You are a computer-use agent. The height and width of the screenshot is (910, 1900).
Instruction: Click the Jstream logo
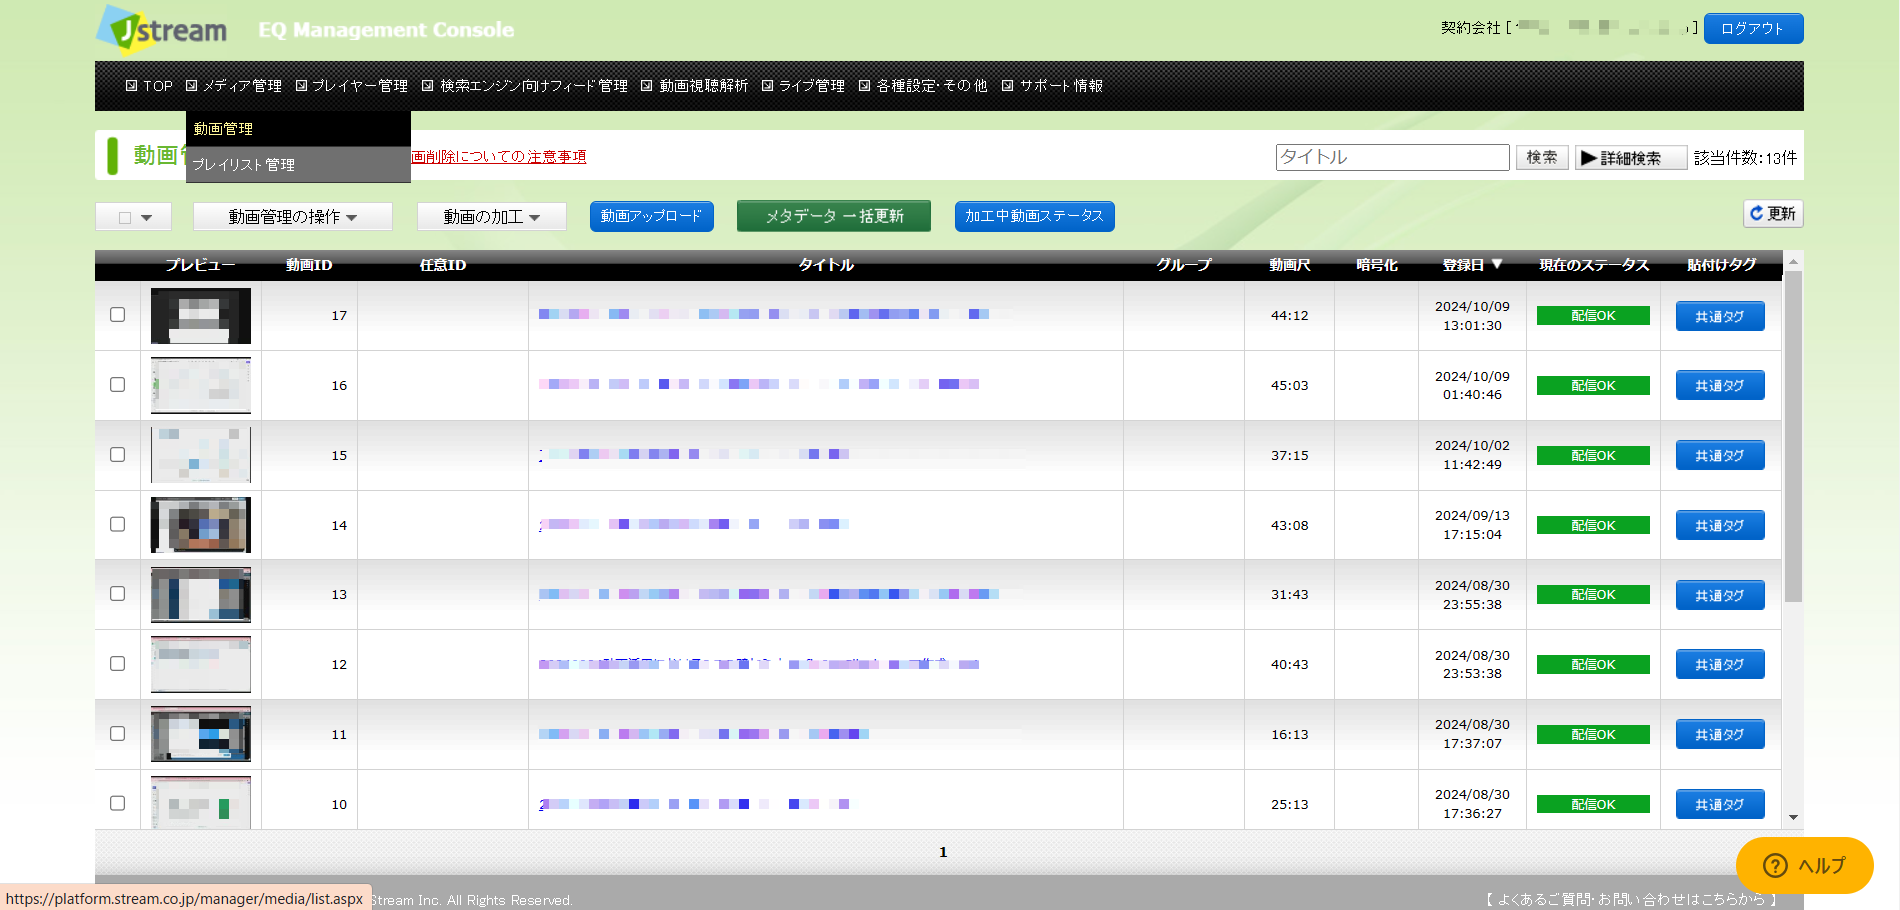(162, 30)
